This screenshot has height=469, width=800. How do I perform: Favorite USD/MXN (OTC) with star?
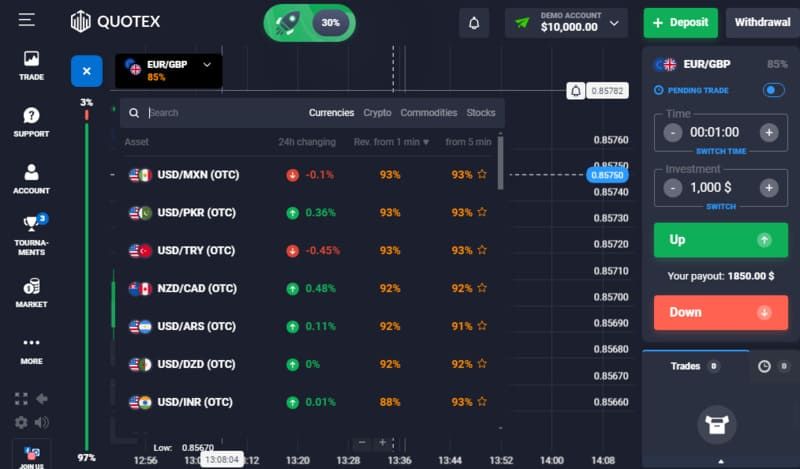tap(482, 175)
